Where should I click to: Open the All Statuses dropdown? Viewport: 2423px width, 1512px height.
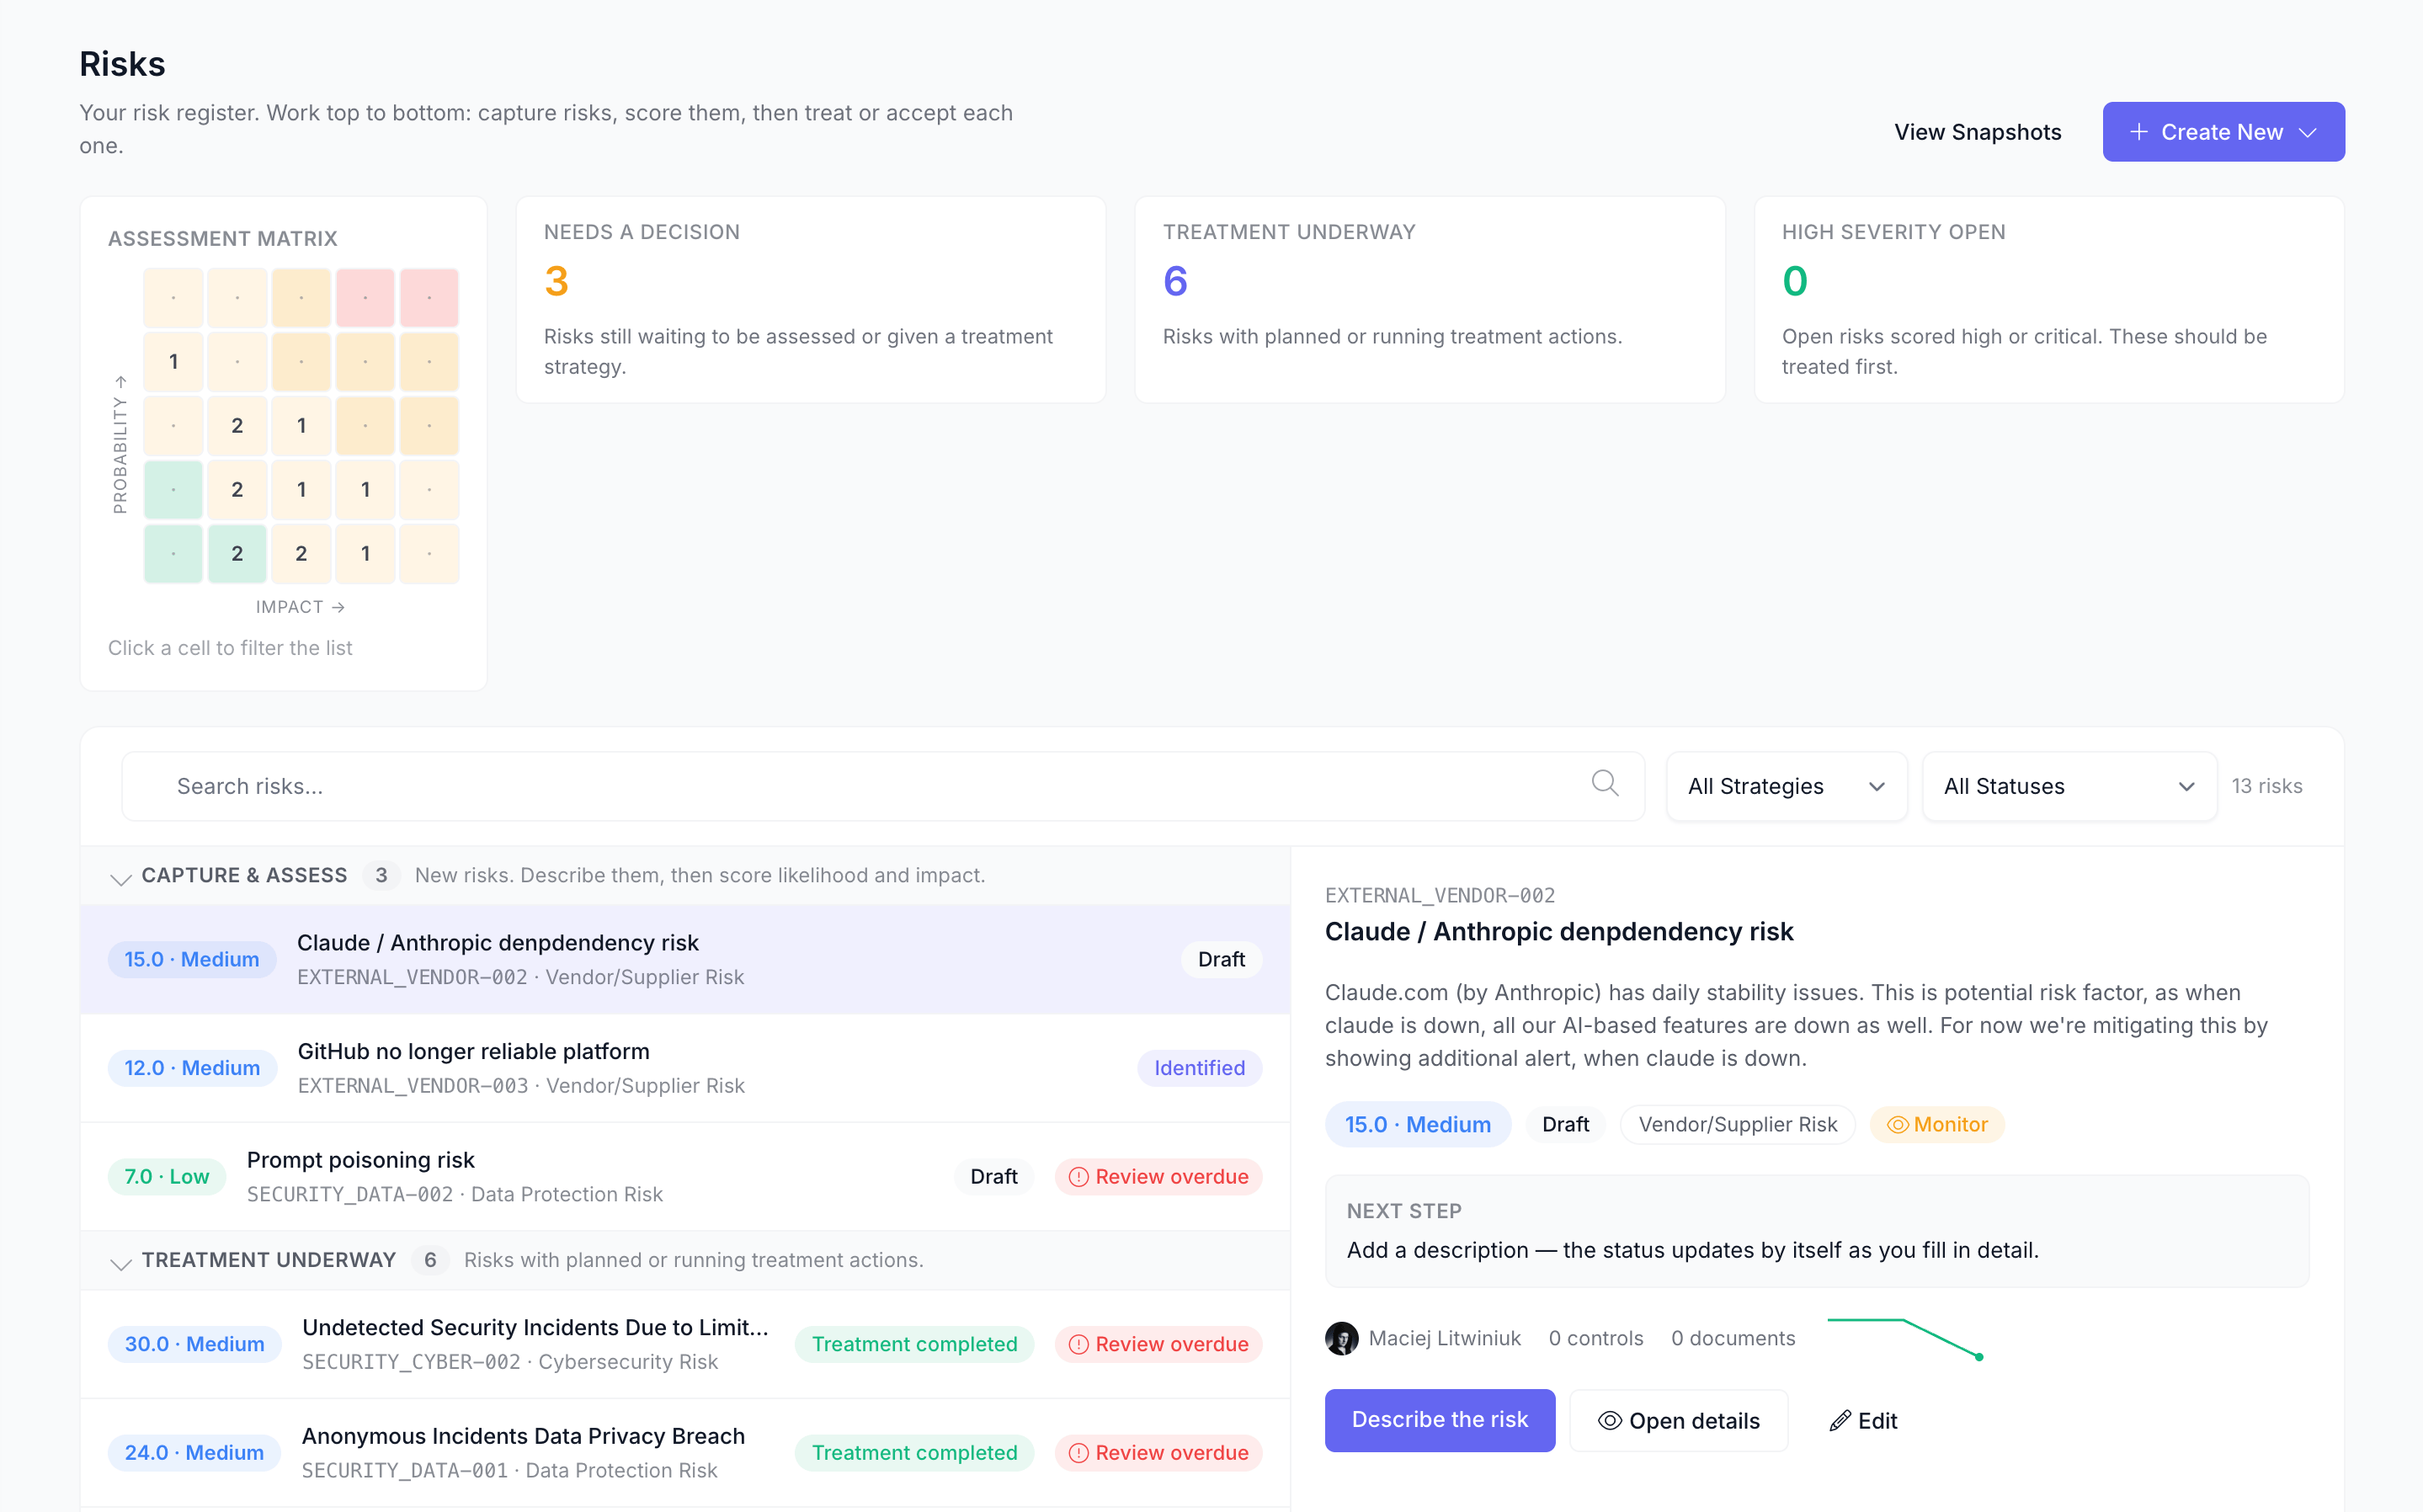click(x=2068, y=786)
